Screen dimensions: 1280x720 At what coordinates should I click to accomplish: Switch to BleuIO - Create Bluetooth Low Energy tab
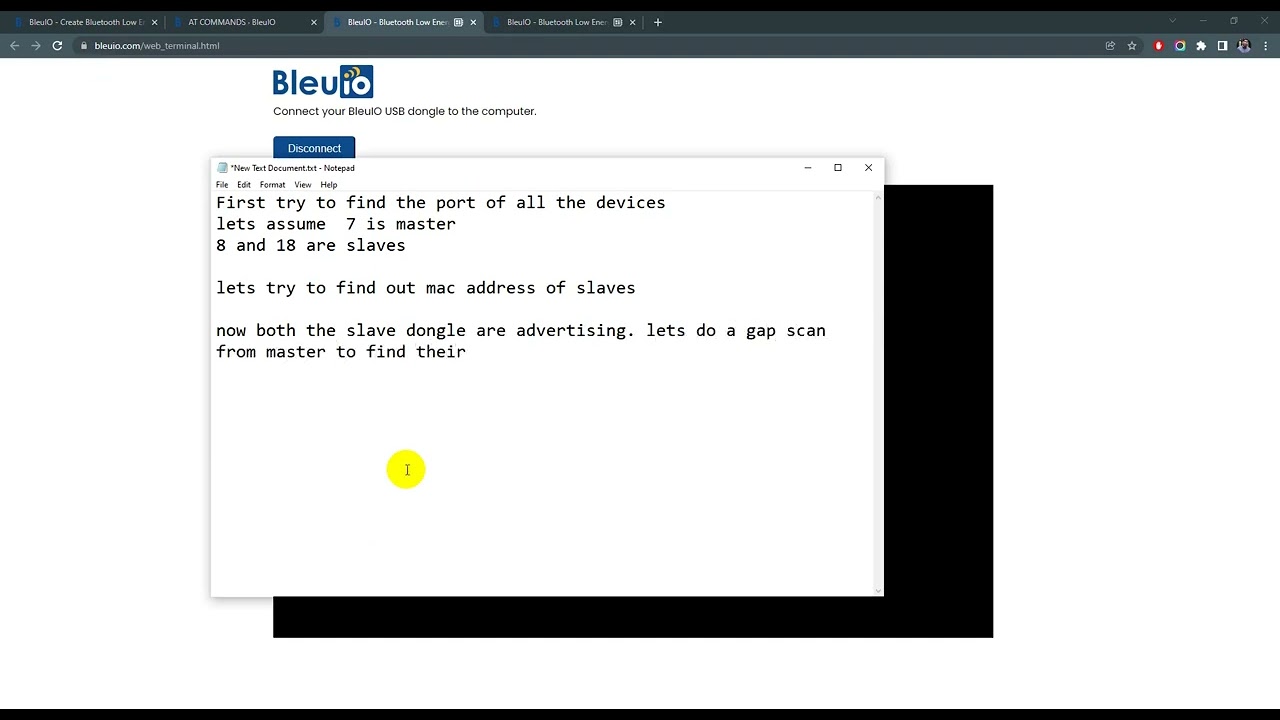(x=86, y=22)
